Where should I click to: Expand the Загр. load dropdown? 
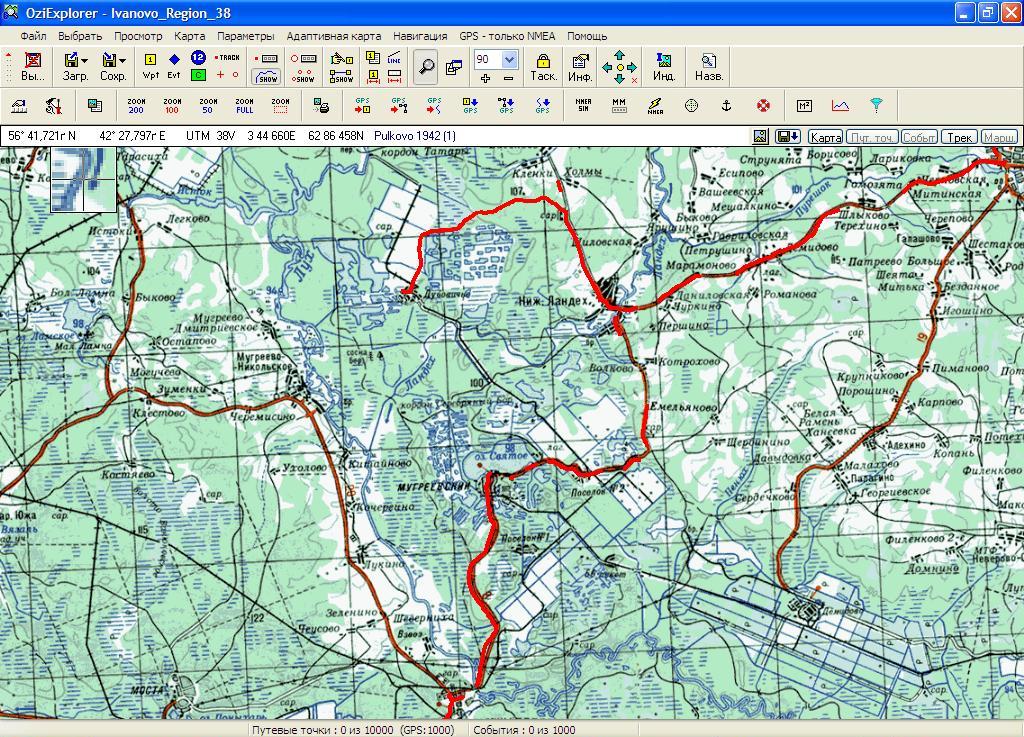pyautogui.click(x=84, y=61)
